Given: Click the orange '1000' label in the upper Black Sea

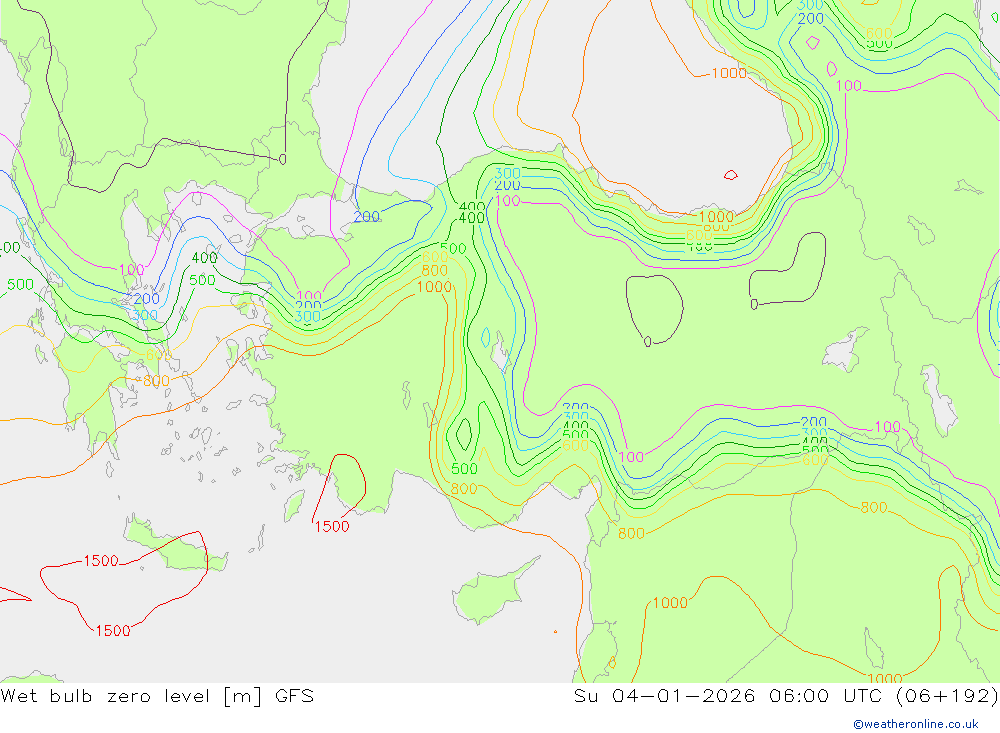Looking at the screenshot, I should click(x=729, y=73).
